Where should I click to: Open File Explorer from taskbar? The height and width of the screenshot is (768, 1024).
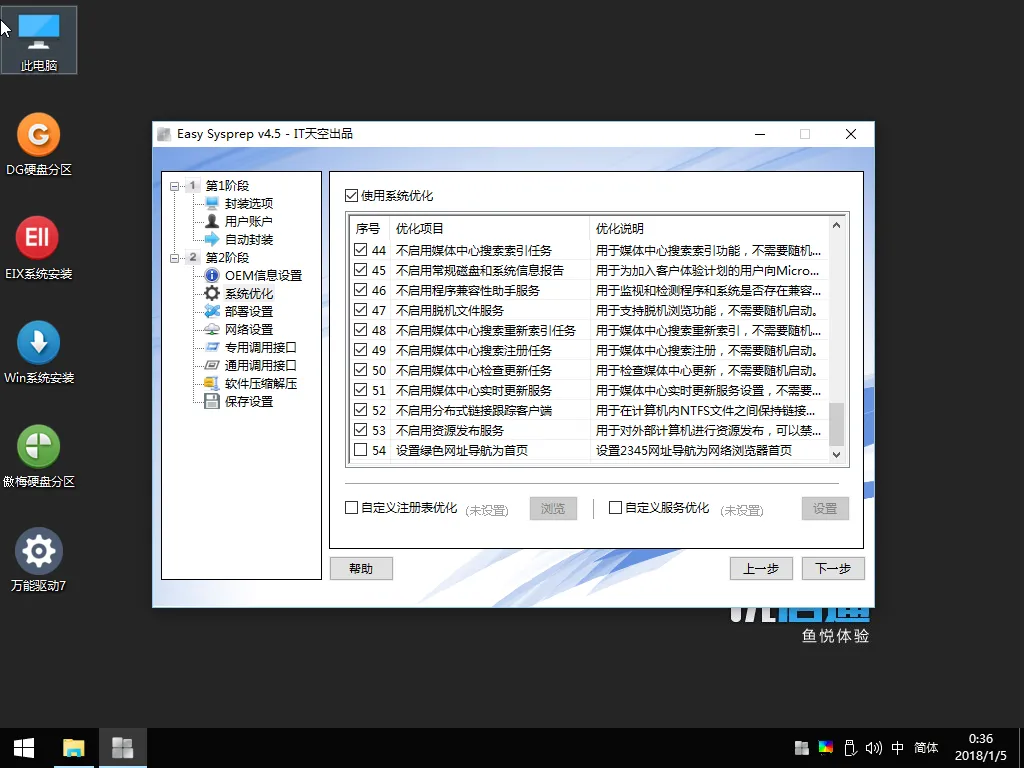pos(74,748)
